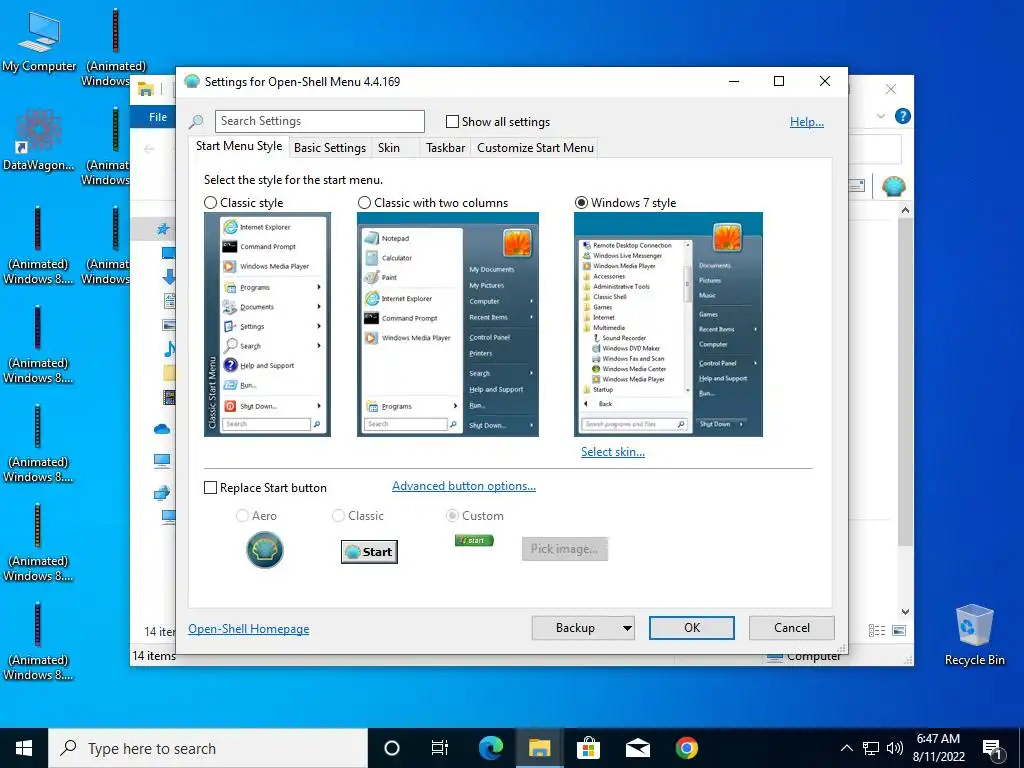The height and width of the screenshot is (768, 1024).
Task: Open Microsoft Store from the taskbar
Action: [x=588, y=748]
